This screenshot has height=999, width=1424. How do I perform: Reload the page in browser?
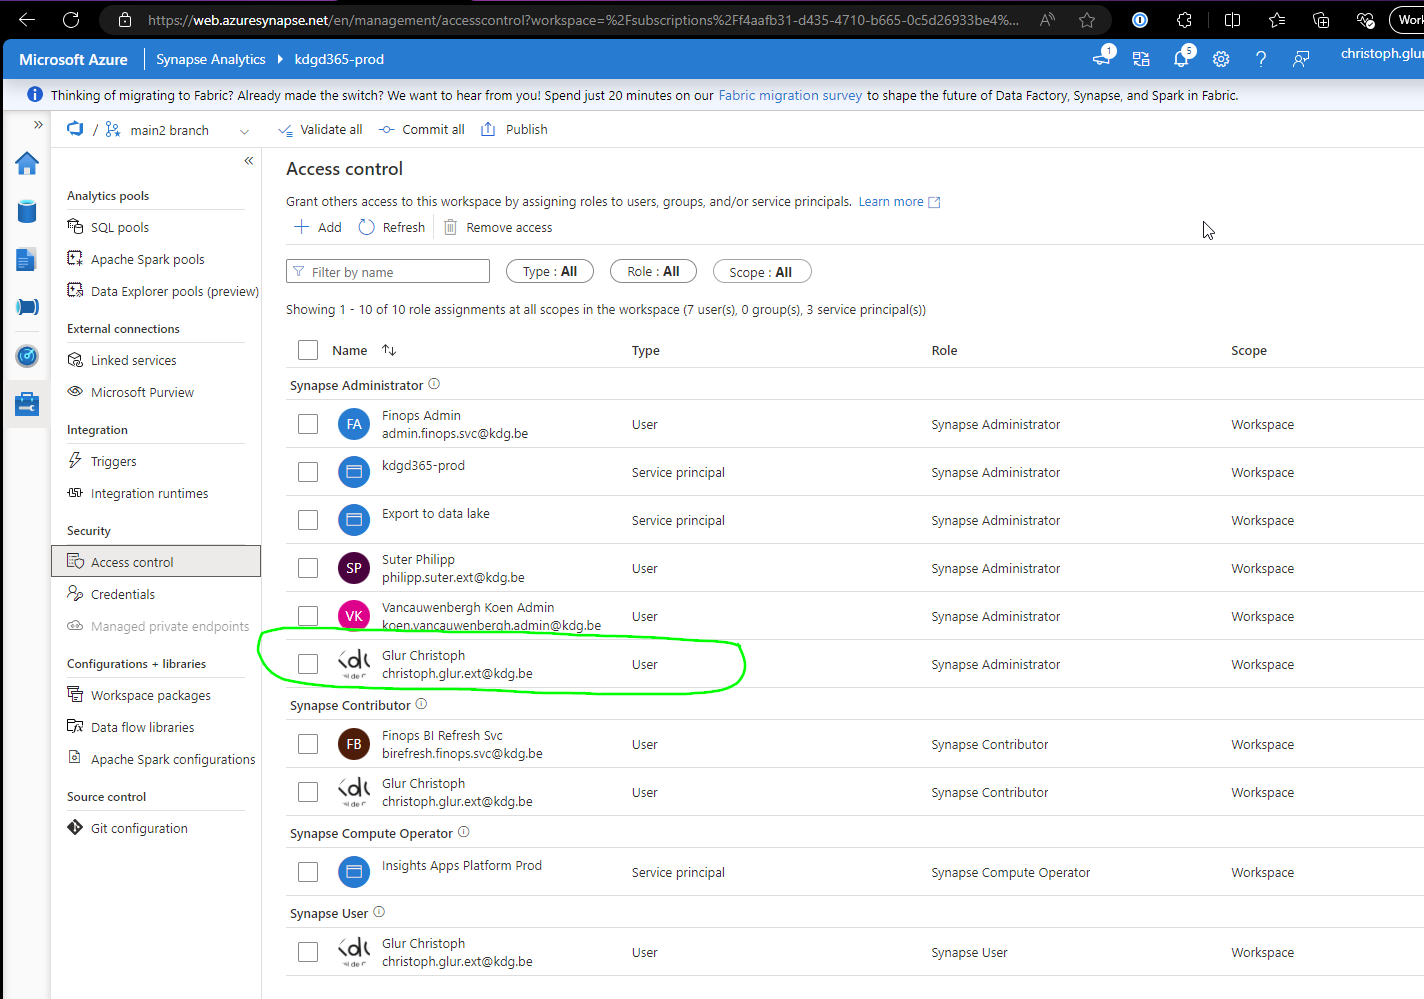[x=71, y=20]
